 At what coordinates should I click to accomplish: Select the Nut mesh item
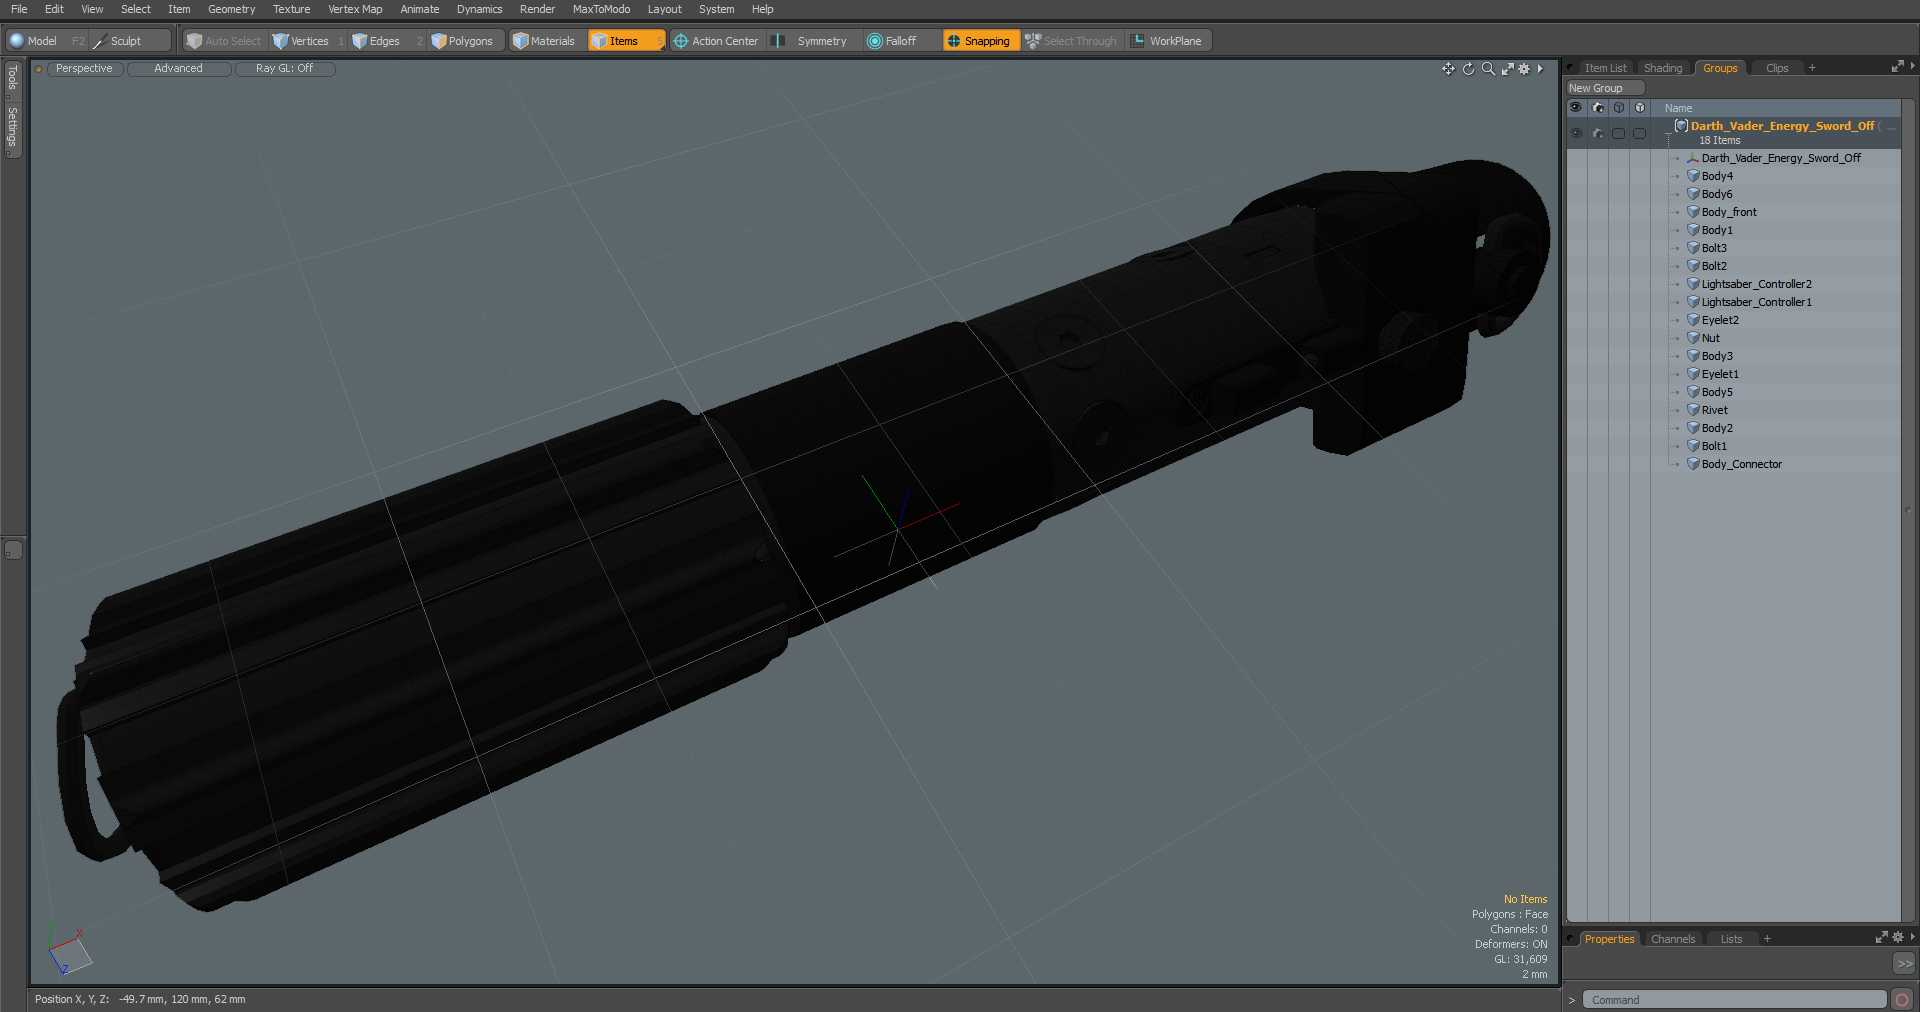click(1711, 338)
